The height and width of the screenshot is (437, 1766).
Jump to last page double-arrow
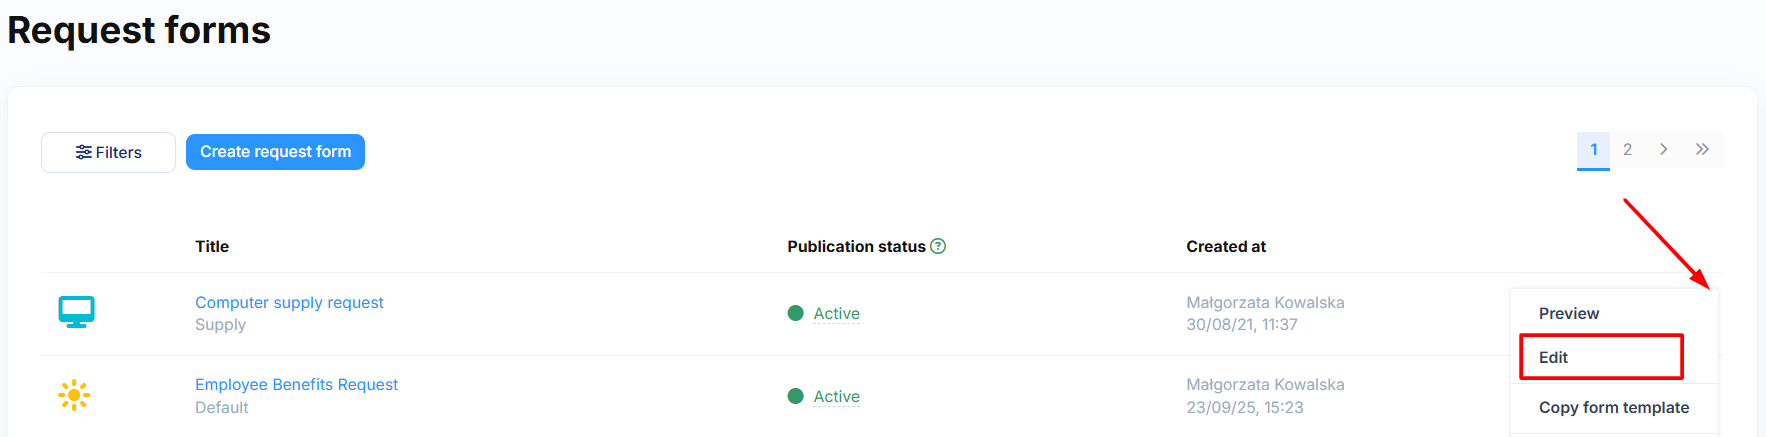[x=1702, y=150]
